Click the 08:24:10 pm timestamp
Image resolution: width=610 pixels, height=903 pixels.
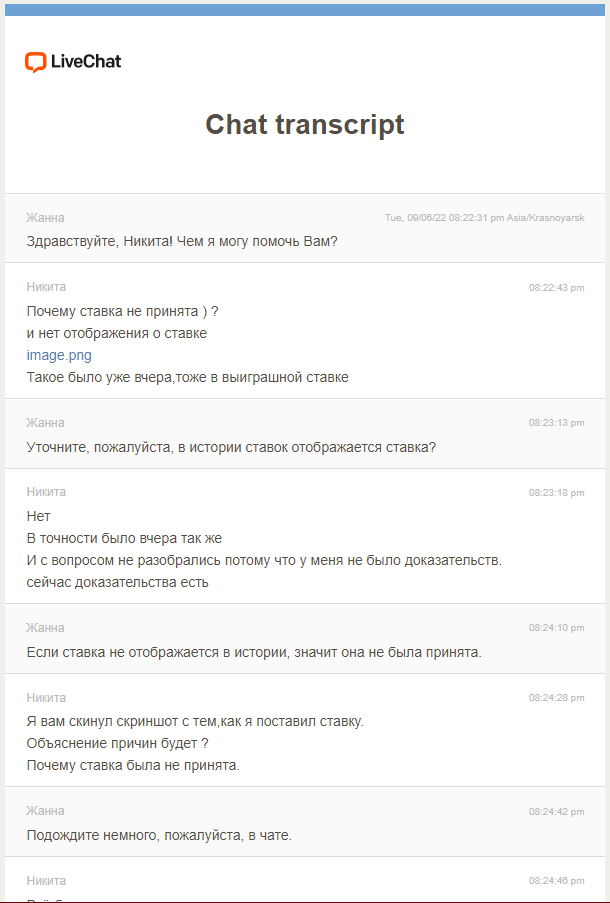[x=557, y=628]
